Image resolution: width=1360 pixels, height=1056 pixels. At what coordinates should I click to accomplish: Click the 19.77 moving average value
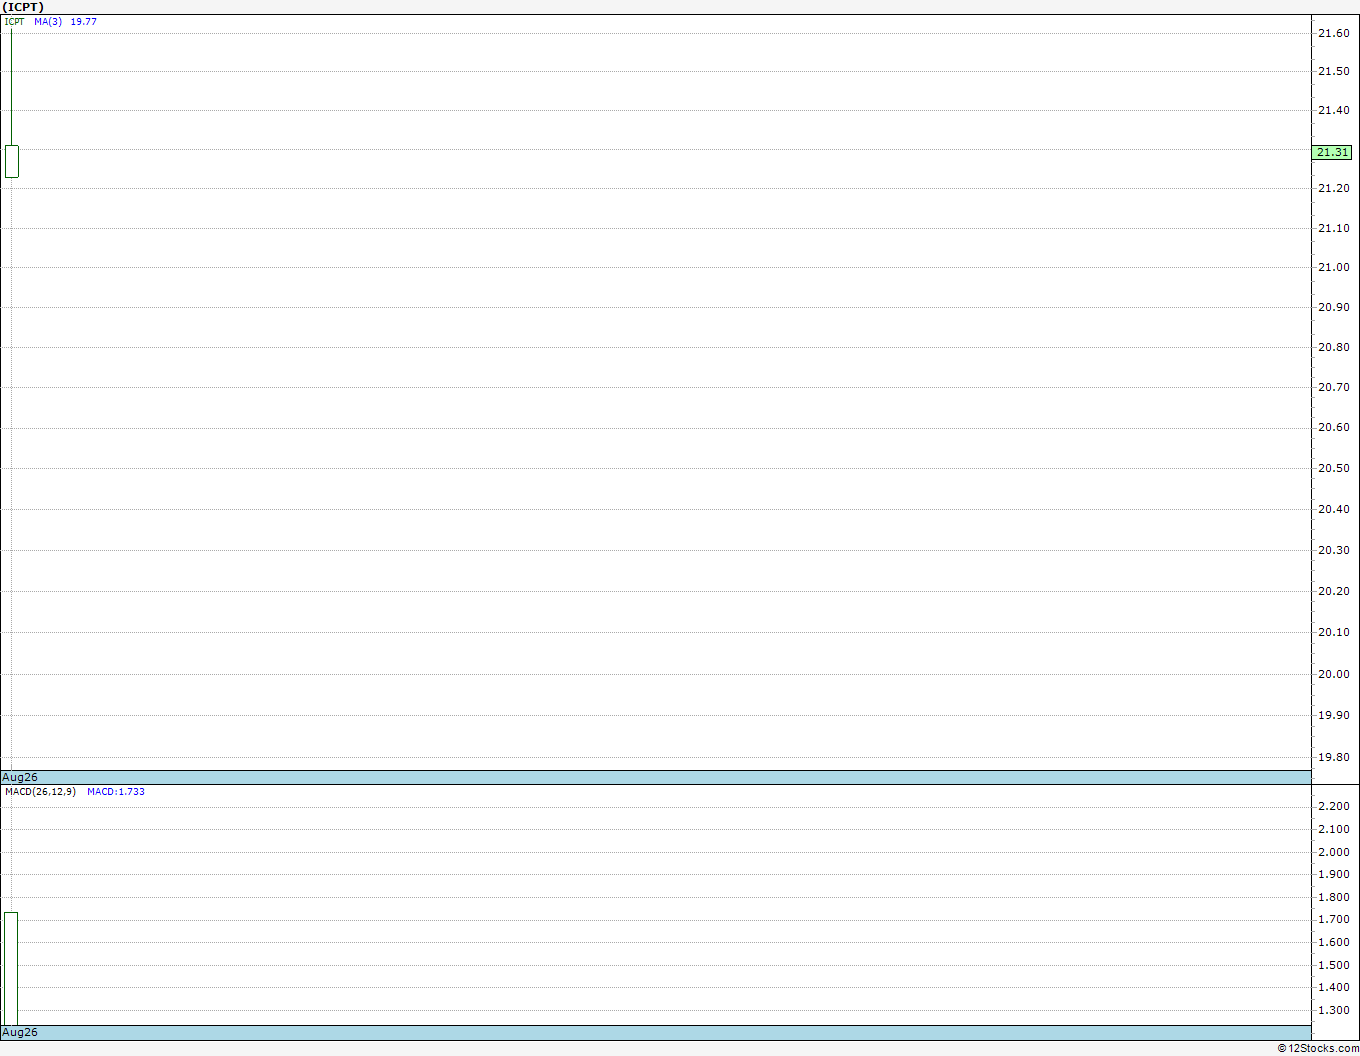click(x=83, y=21)
